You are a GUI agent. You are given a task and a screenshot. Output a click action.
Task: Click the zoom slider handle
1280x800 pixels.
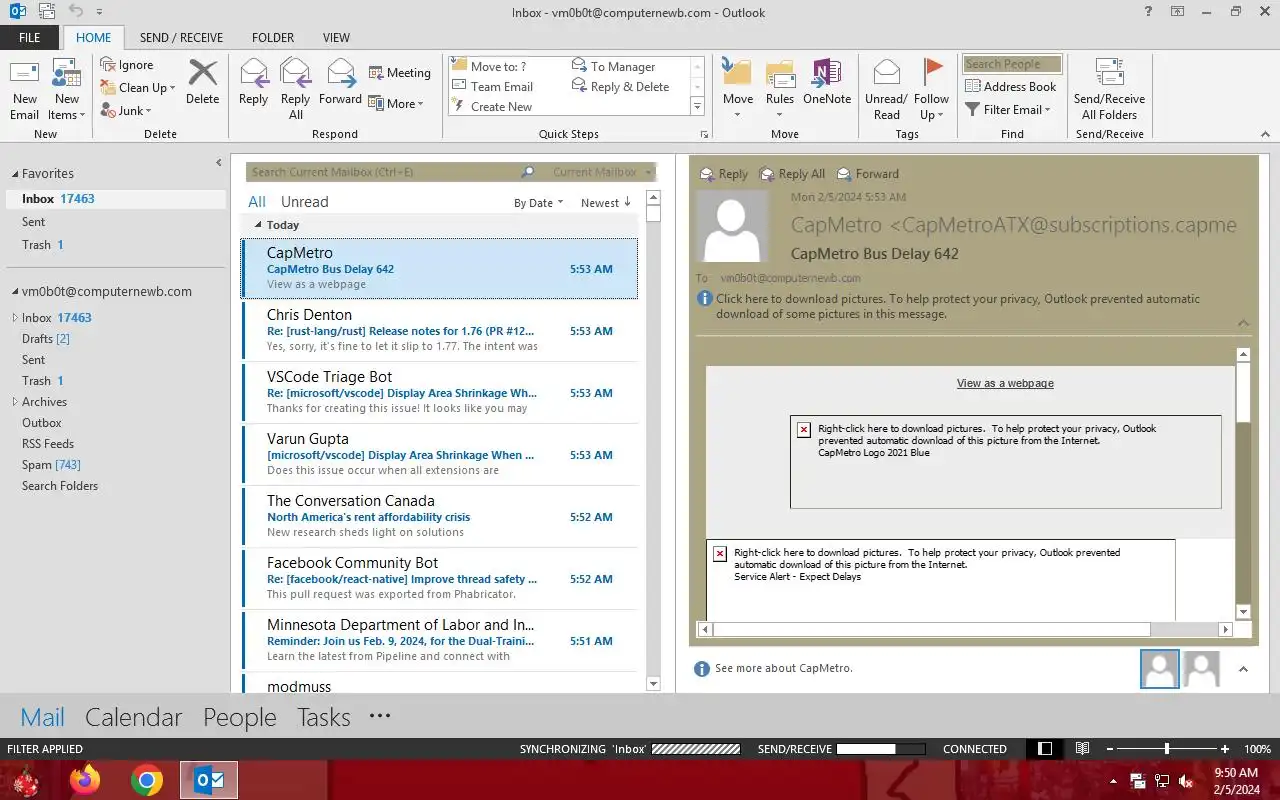(x=1167, y=749)
